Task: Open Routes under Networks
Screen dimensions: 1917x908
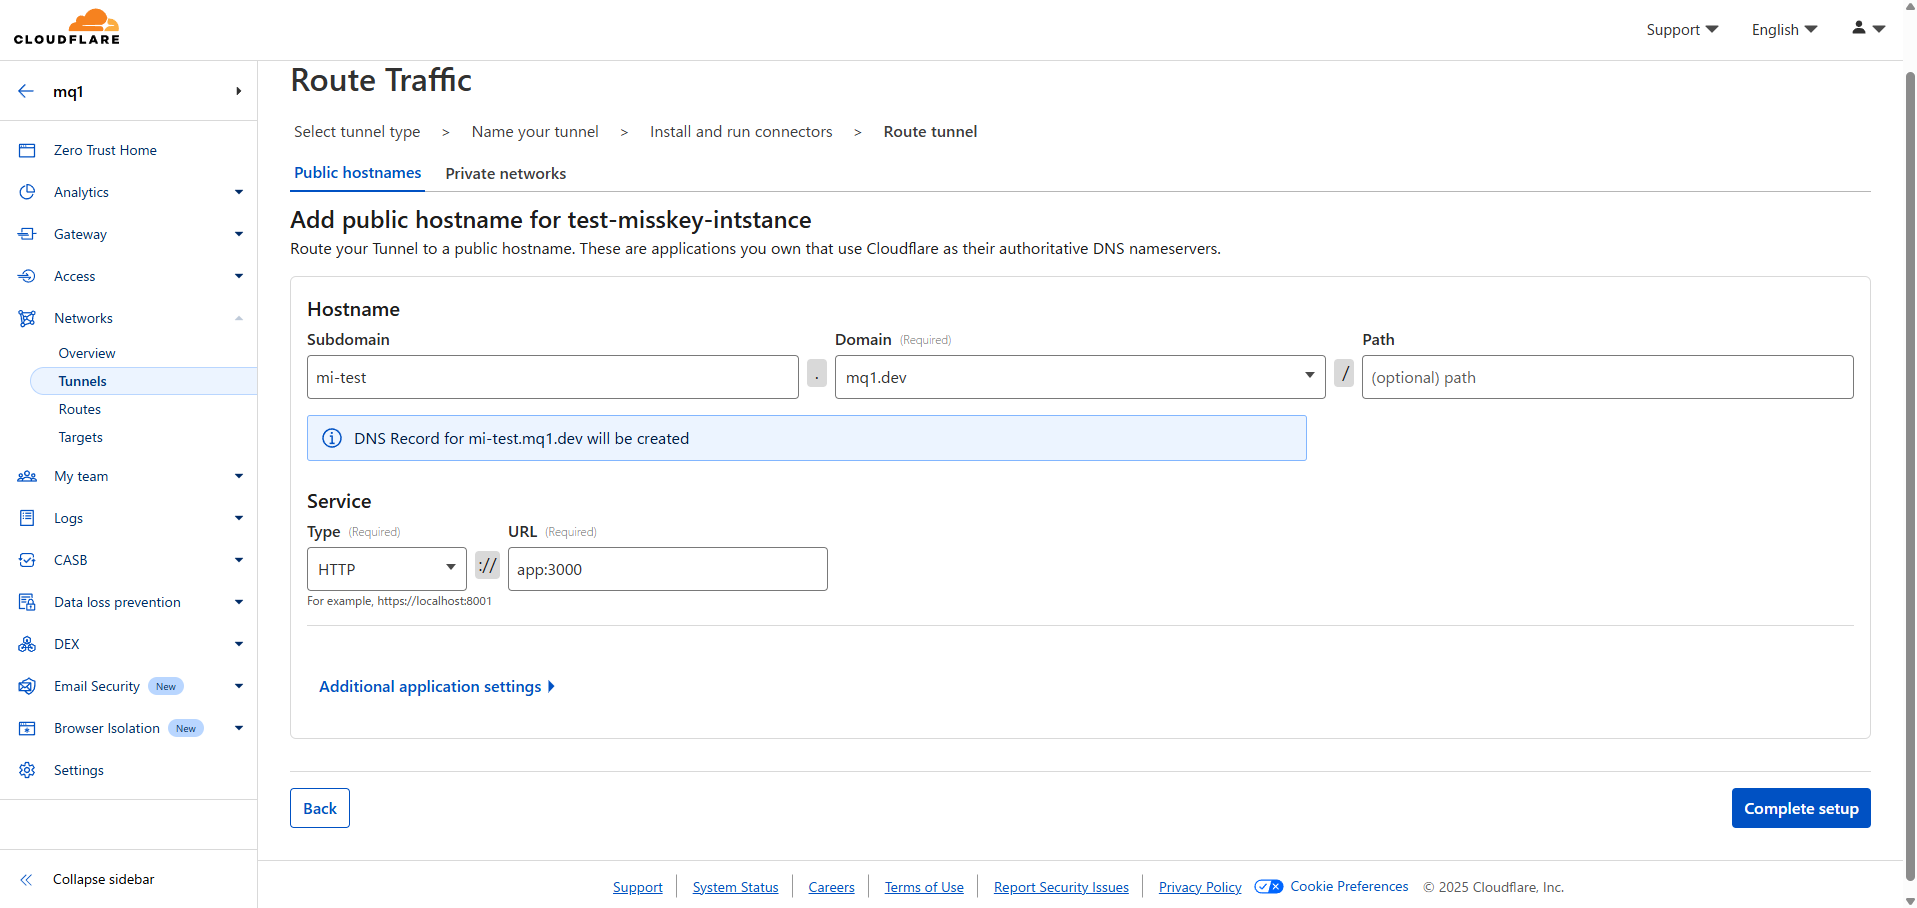Action: [x=80, y=409]
